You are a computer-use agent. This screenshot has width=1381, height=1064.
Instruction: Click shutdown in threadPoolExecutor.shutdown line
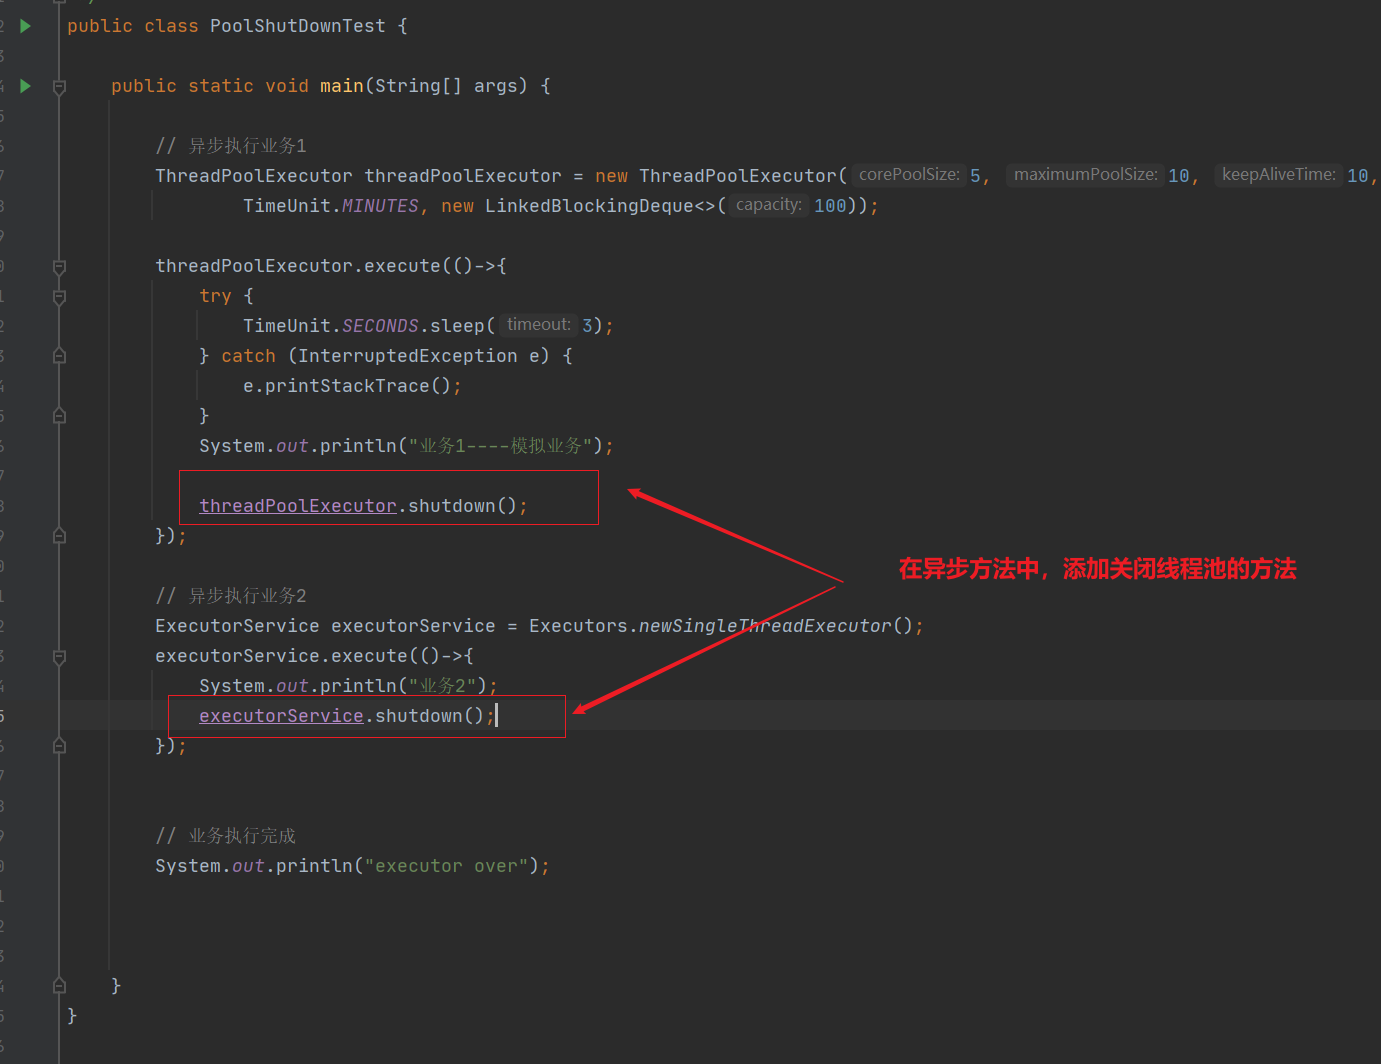pyautogui.click(x=452, y=506)
